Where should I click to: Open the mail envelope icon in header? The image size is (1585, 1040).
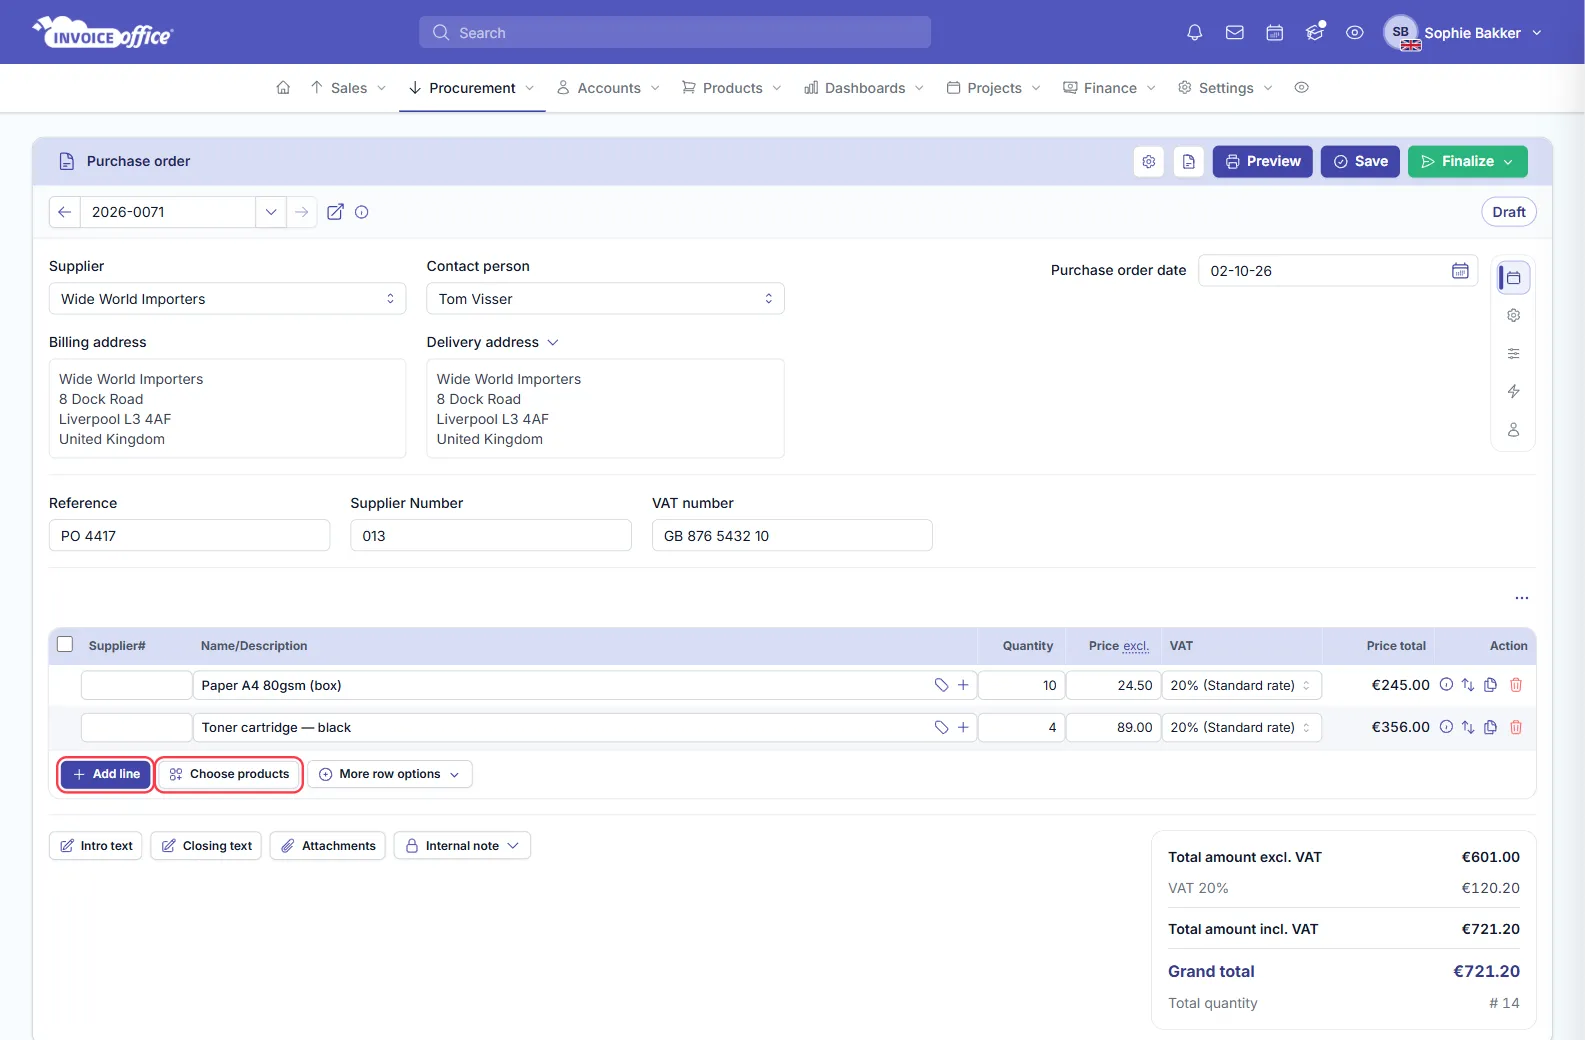pyautogui.click(x=1234, y=33)
